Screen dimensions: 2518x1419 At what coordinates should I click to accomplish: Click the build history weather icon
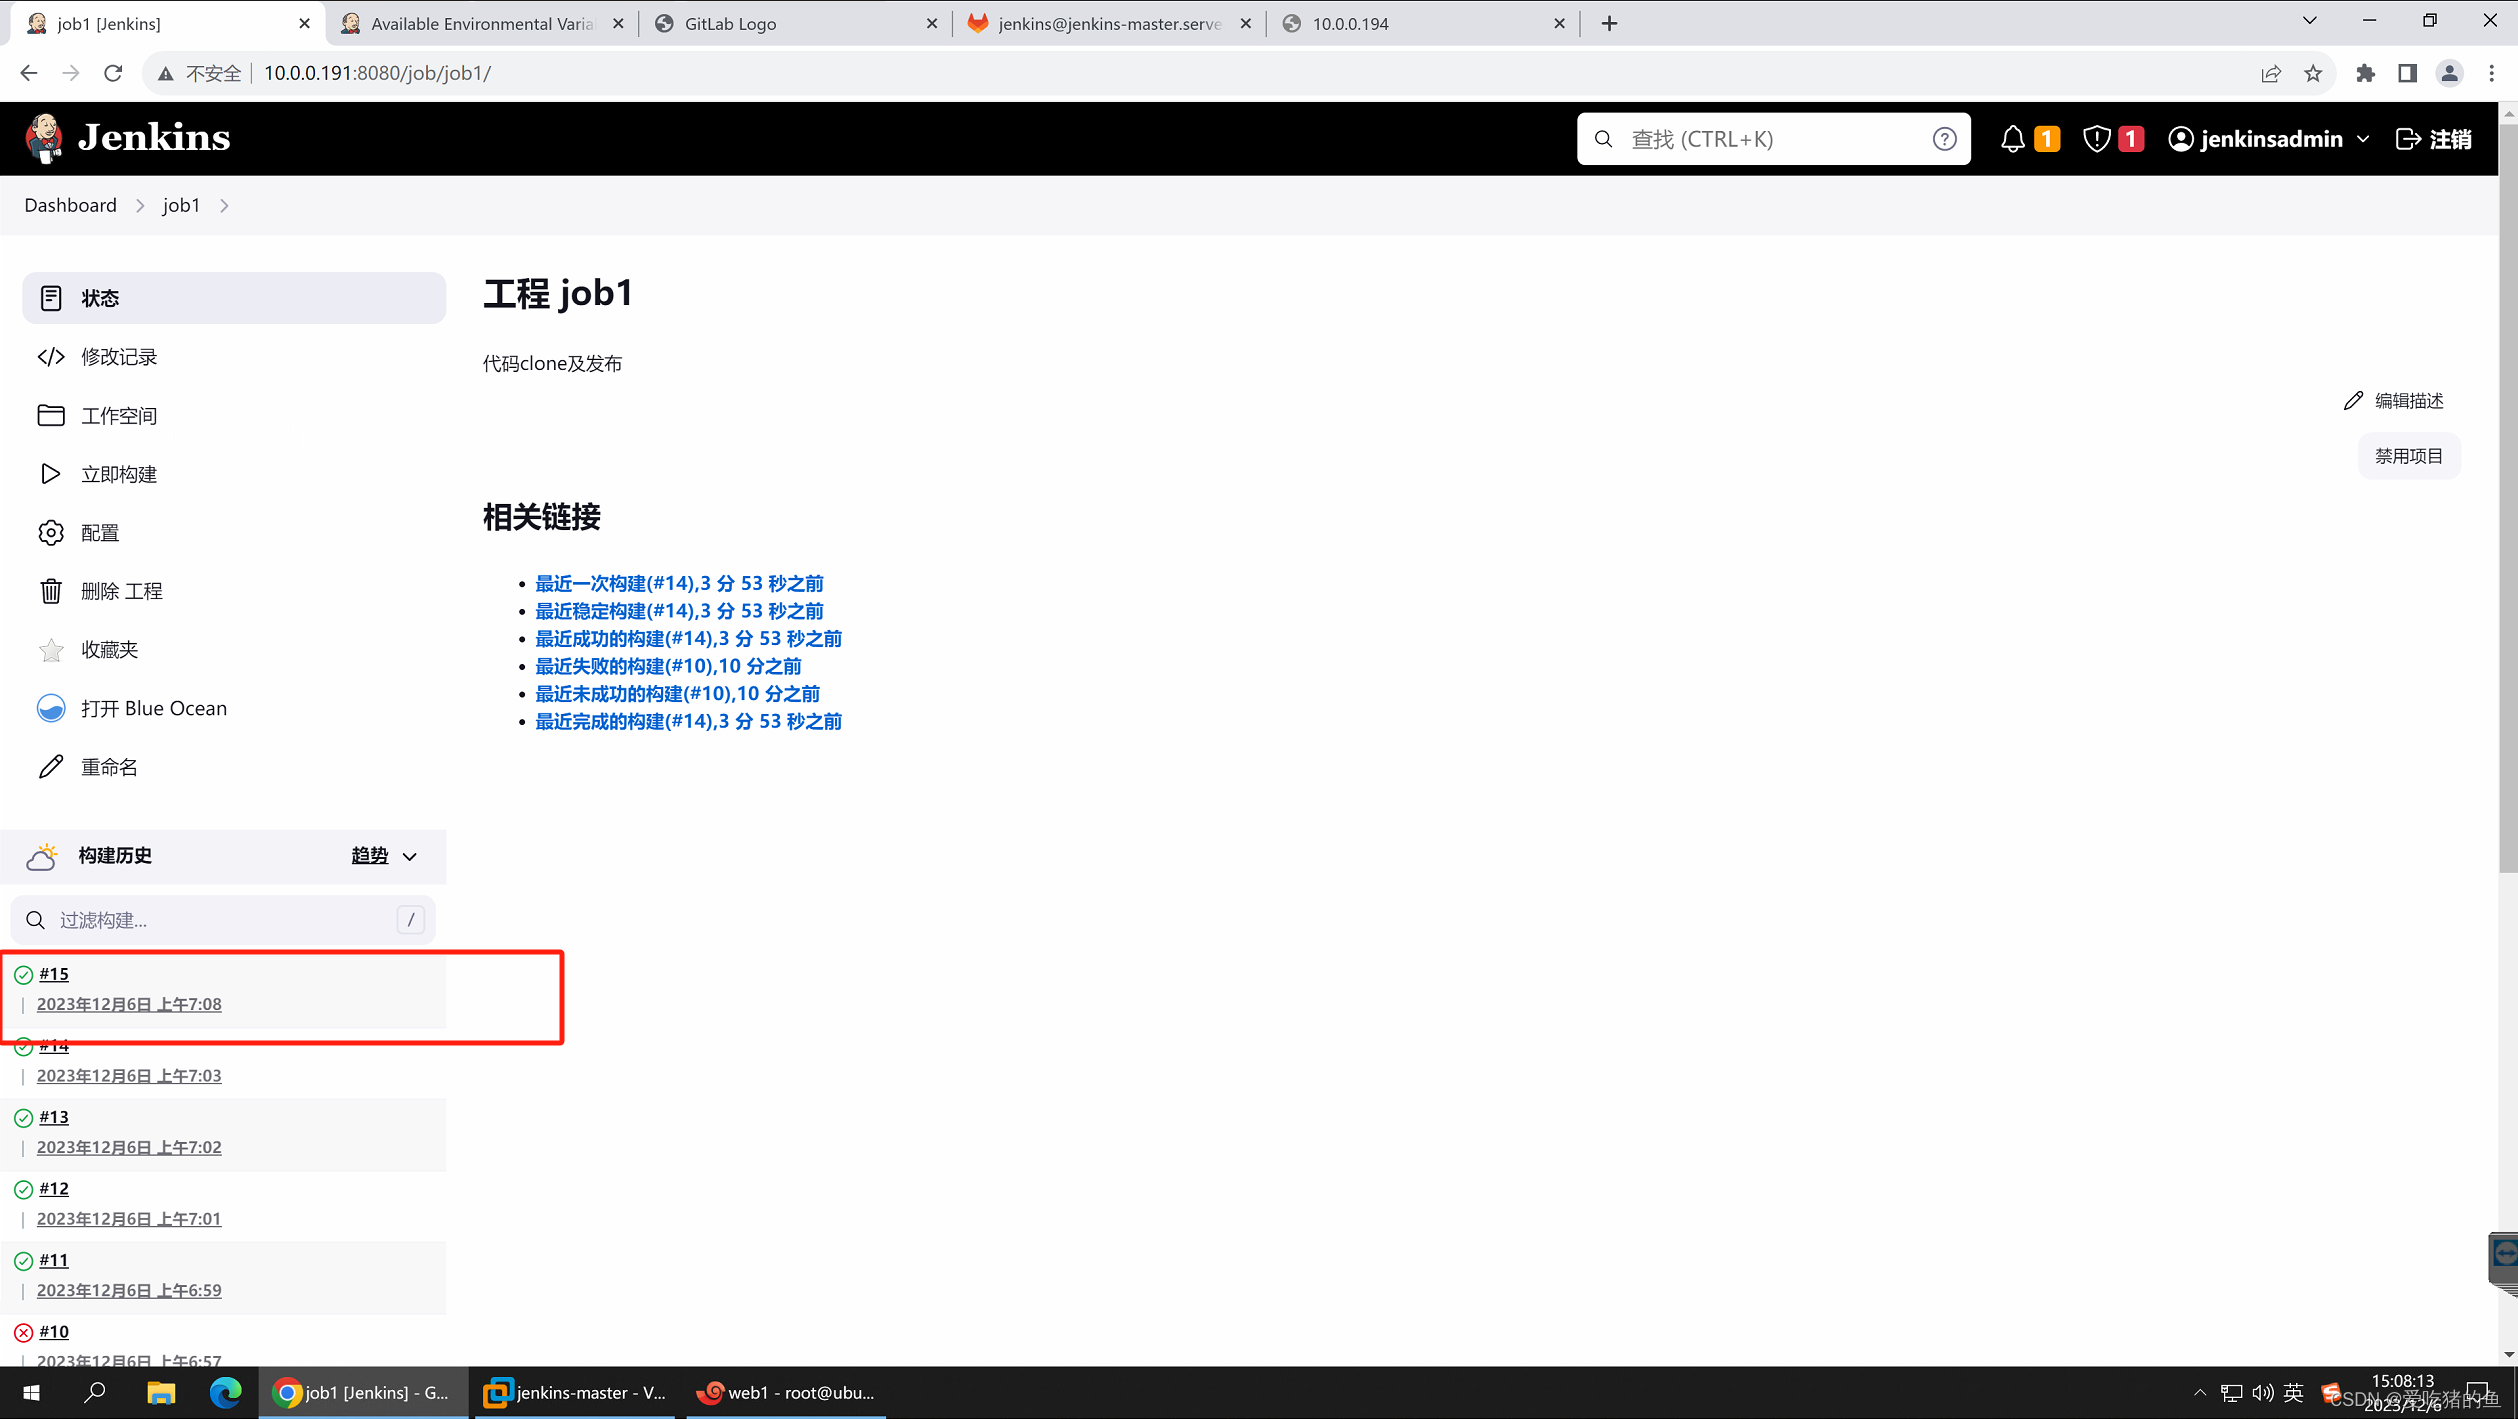(x=42, y=856)
